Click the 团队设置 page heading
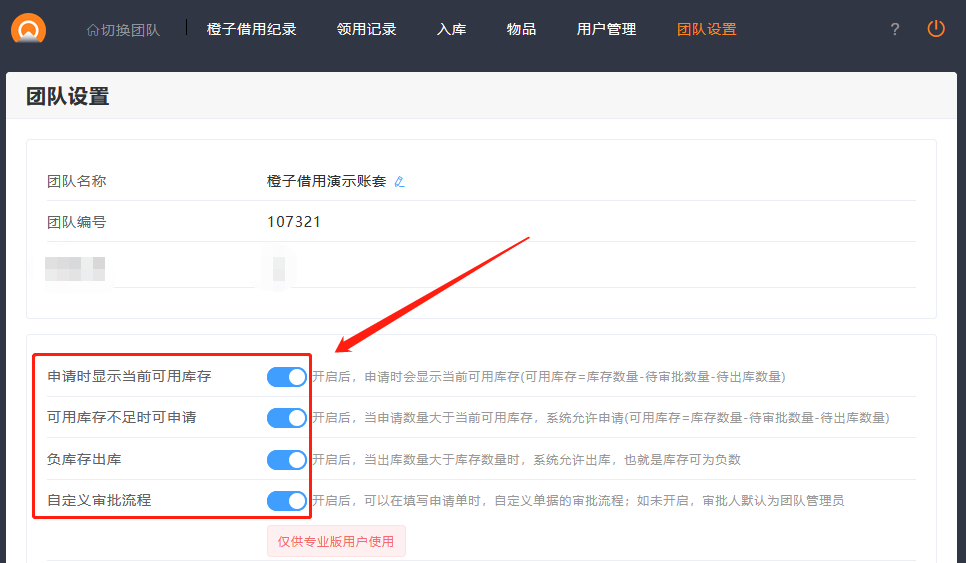966x563 pixels. [x=68, y=97]
